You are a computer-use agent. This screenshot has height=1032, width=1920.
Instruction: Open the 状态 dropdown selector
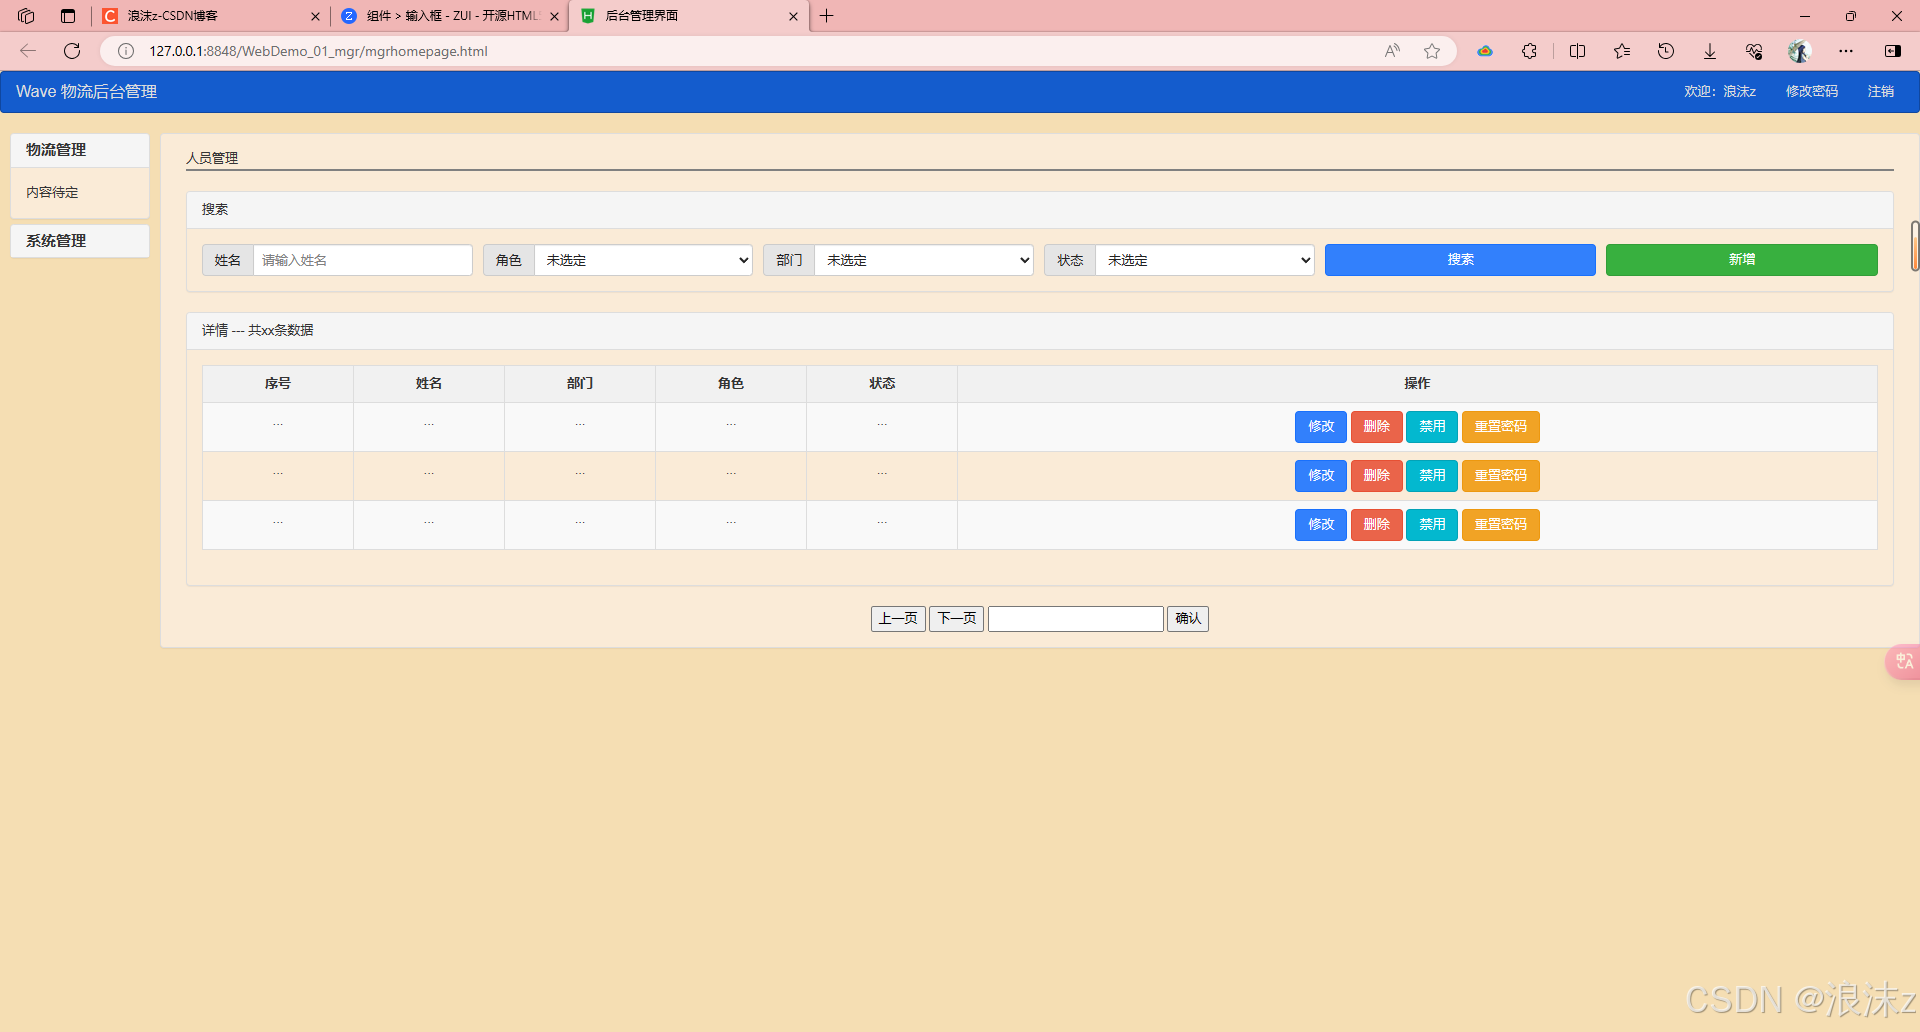coord(1205,260)
